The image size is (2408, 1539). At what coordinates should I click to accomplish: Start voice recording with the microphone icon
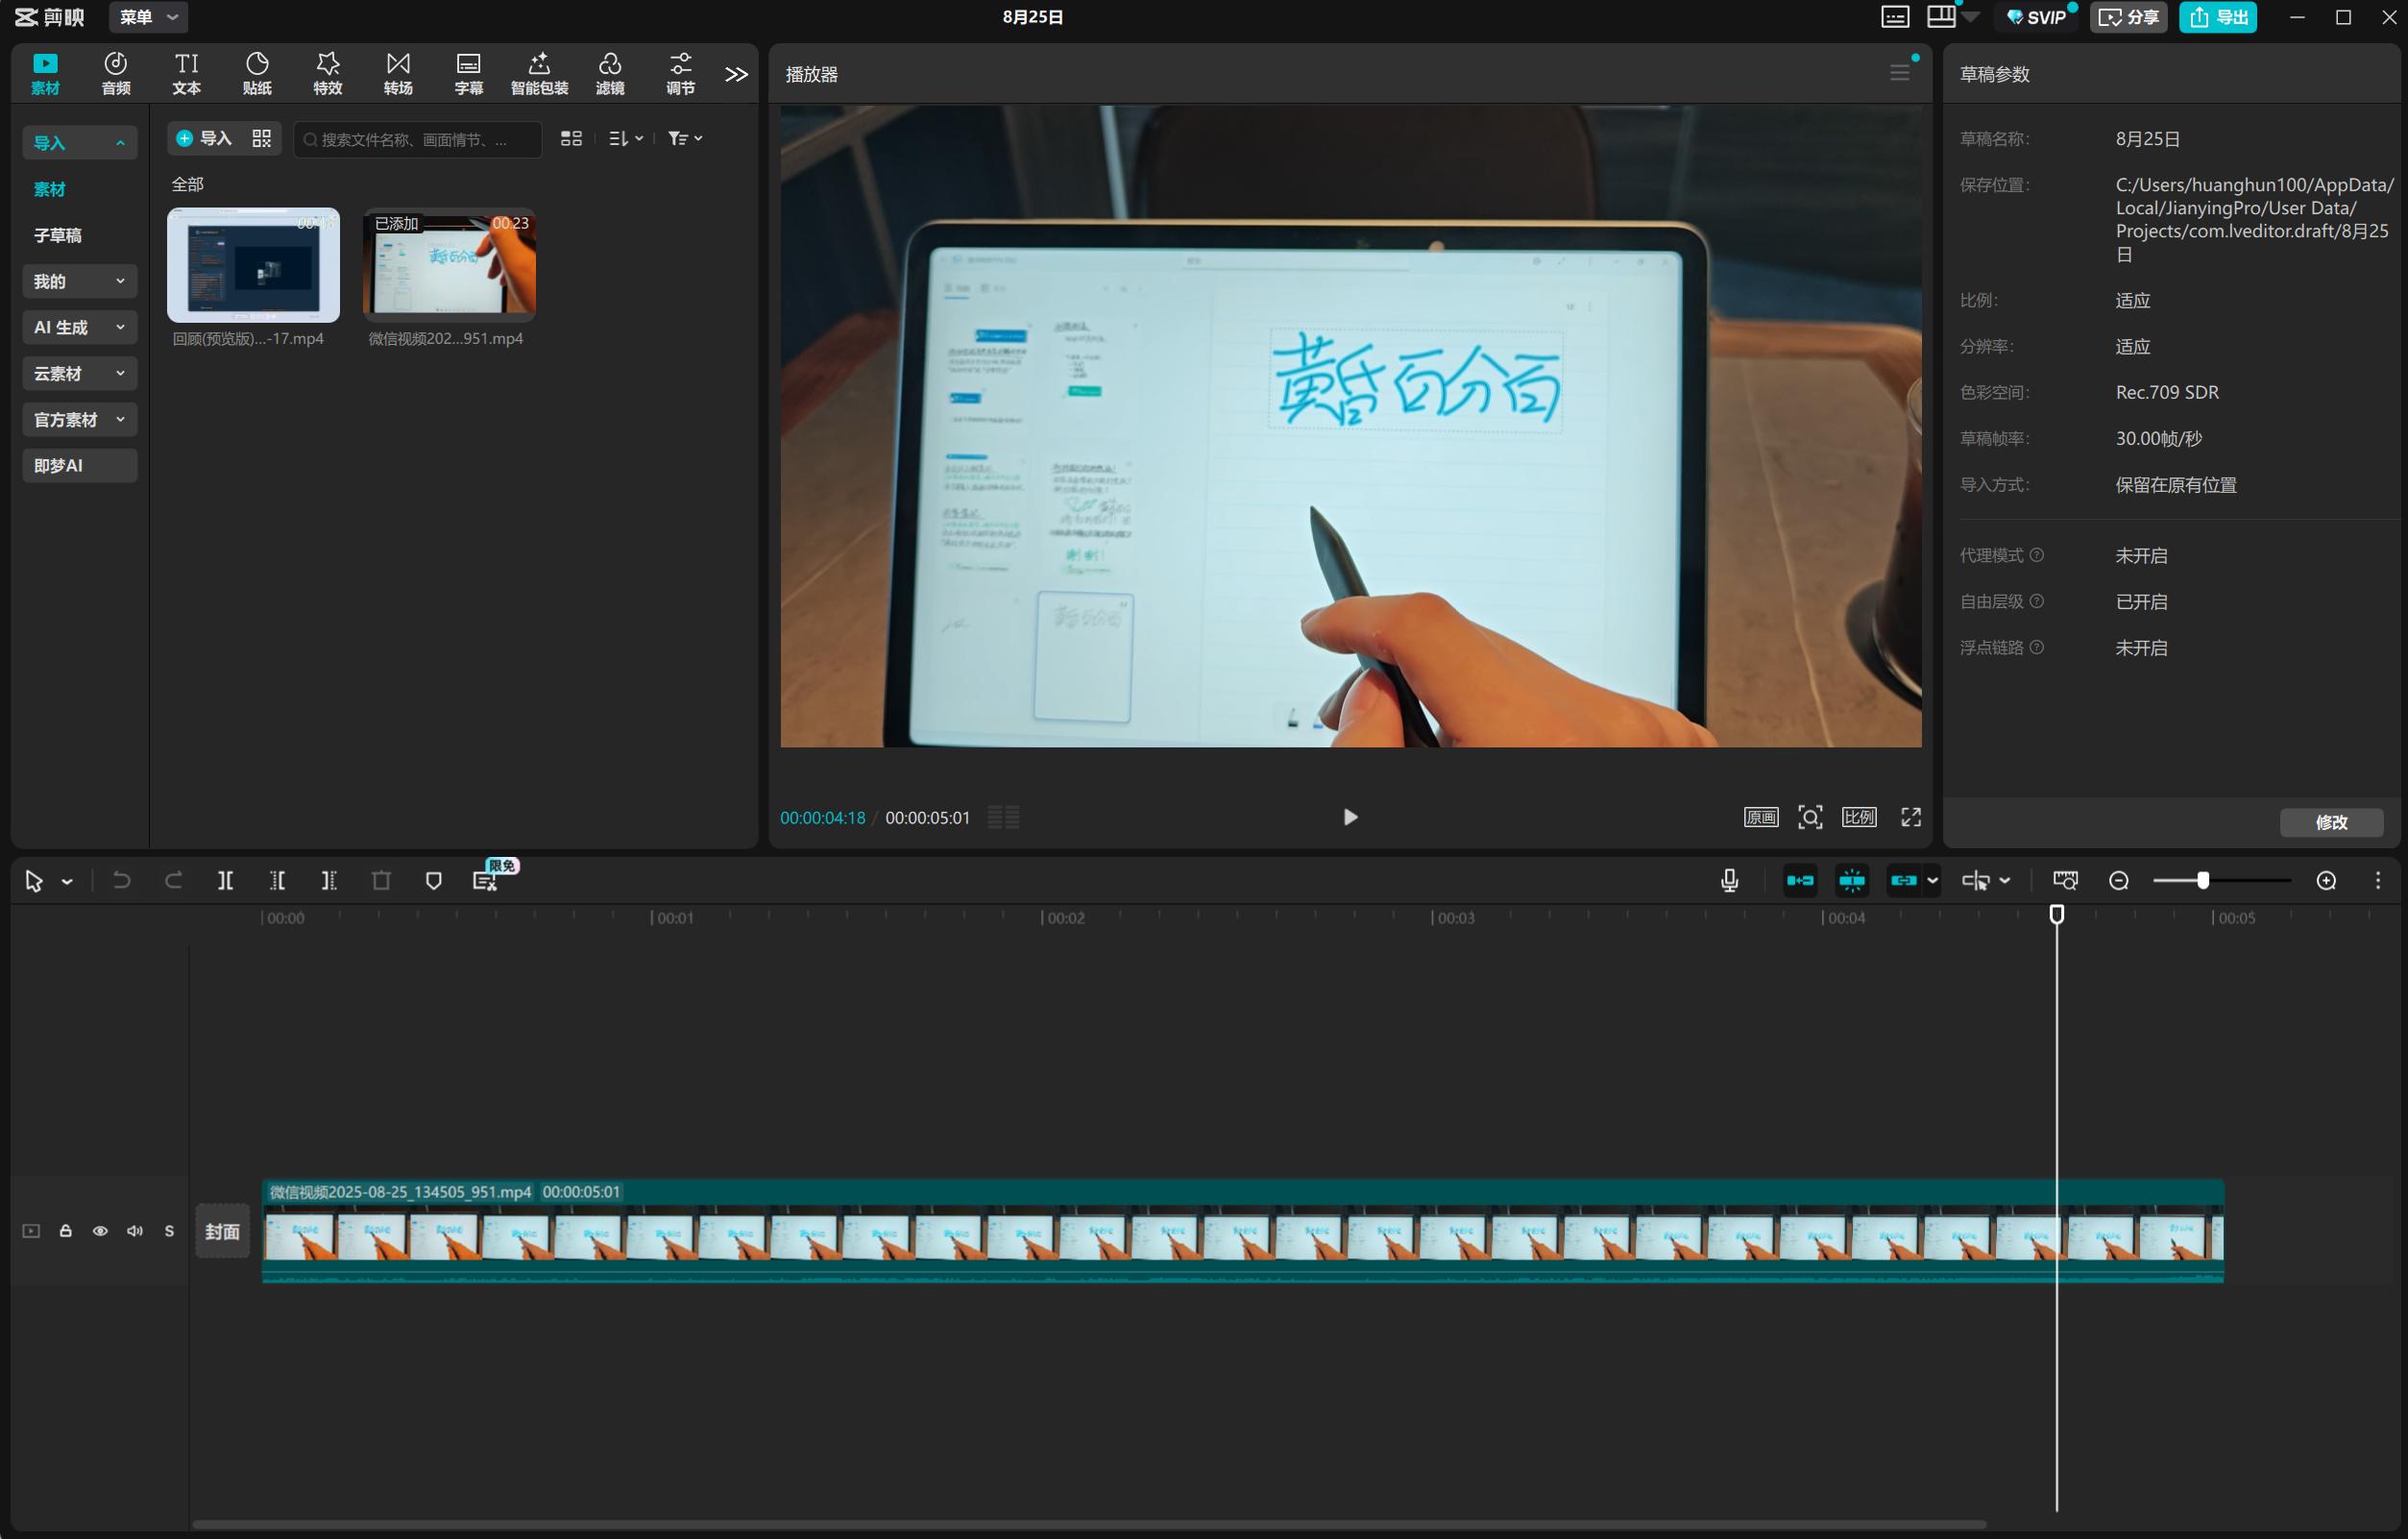1729,880
